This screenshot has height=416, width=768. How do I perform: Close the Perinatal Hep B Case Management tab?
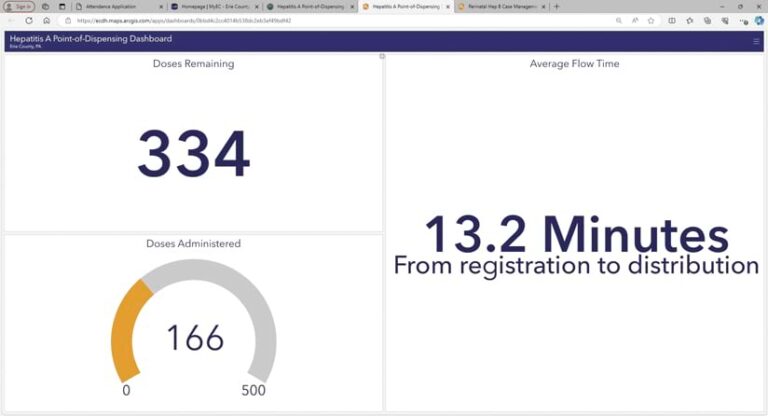coord(543,7)
